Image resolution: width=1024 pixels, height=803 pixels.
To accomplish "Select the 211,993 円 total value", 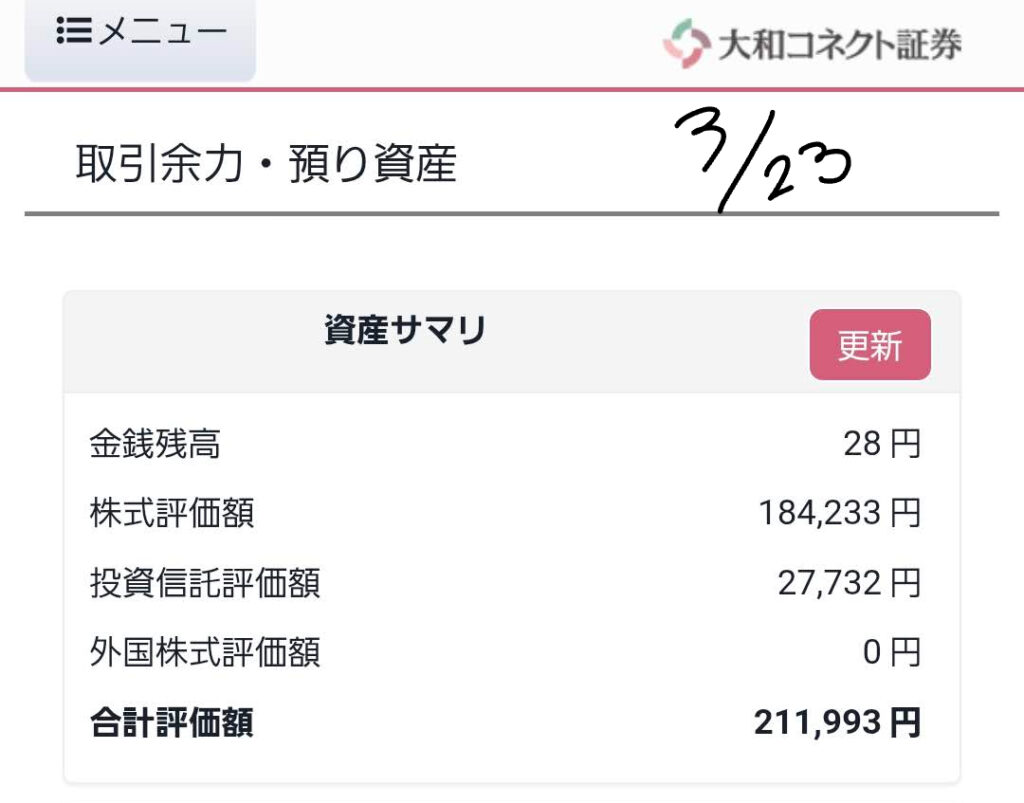I will (x=836, y=722).
